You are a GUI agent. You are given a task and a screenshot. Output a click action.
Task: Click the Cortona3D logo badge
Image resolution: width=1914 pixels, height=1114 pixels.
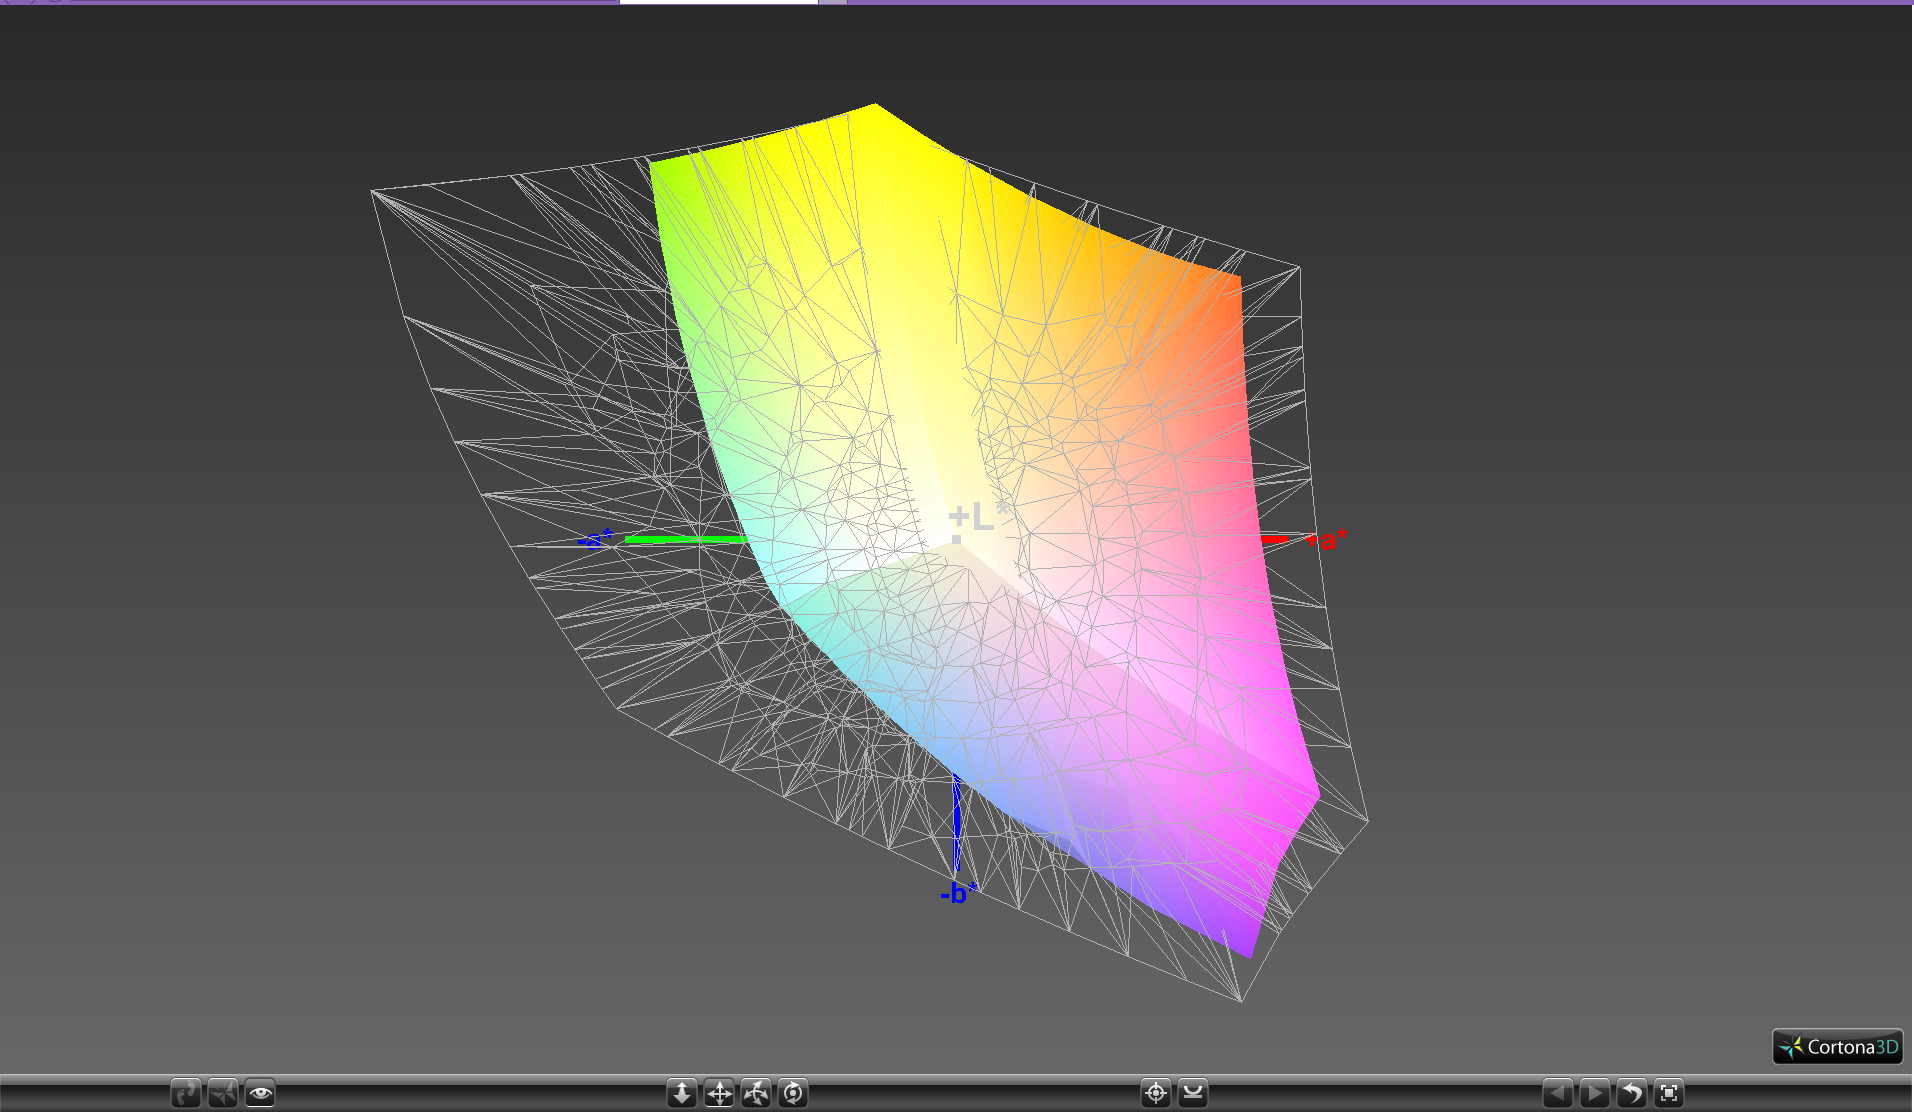(x=1838, y=1047)
